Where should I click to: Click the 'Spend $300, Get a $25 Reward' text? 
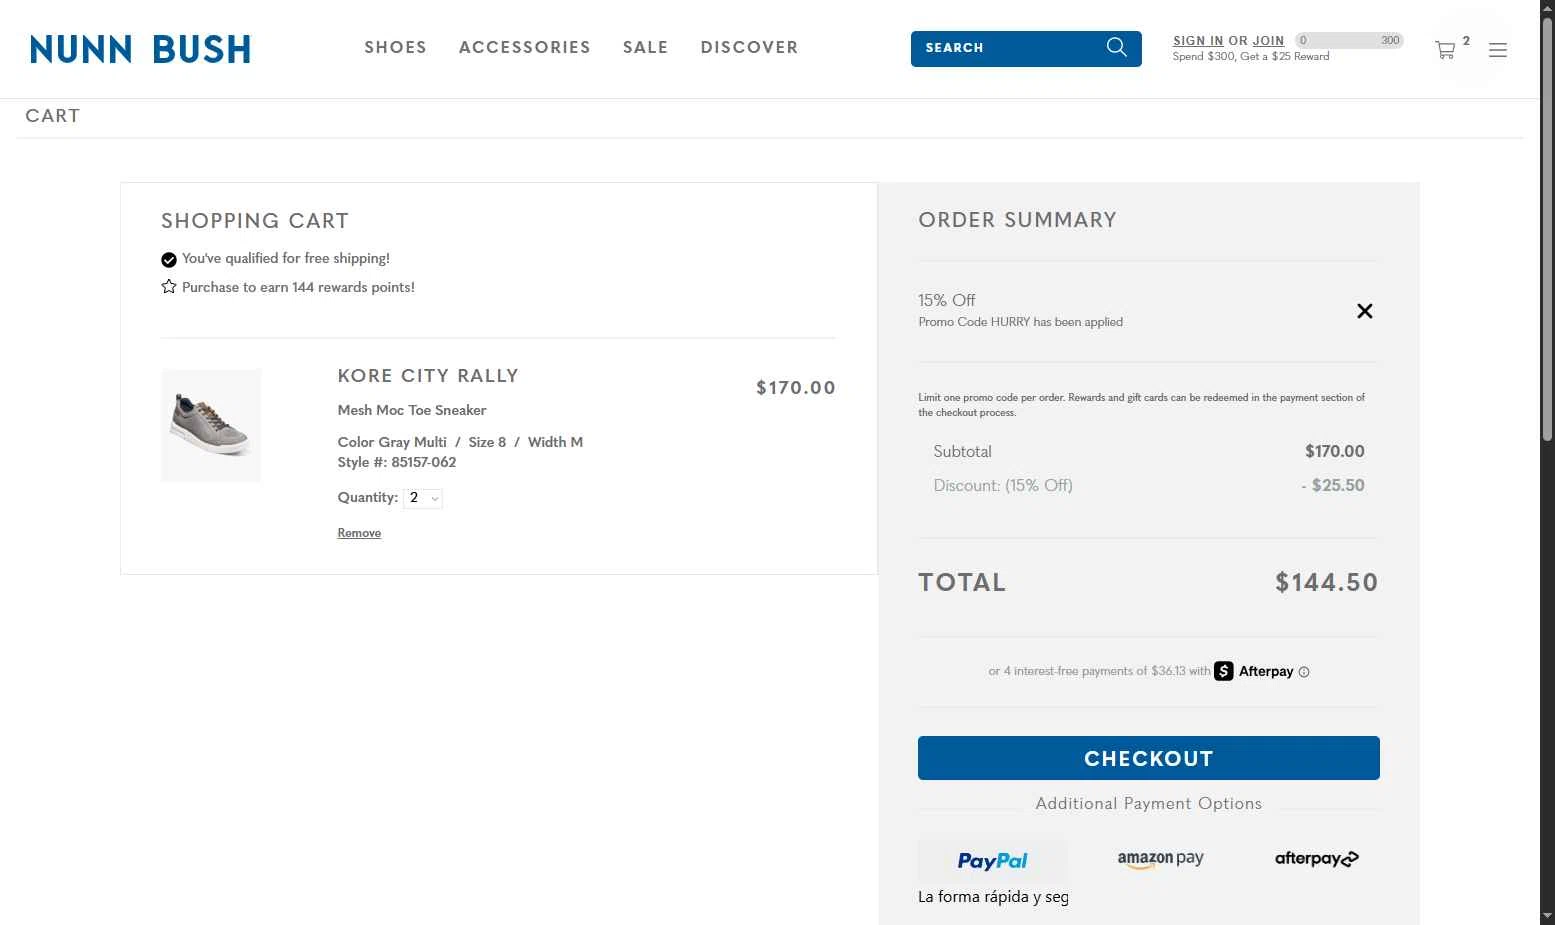[x=1251, y=57]
